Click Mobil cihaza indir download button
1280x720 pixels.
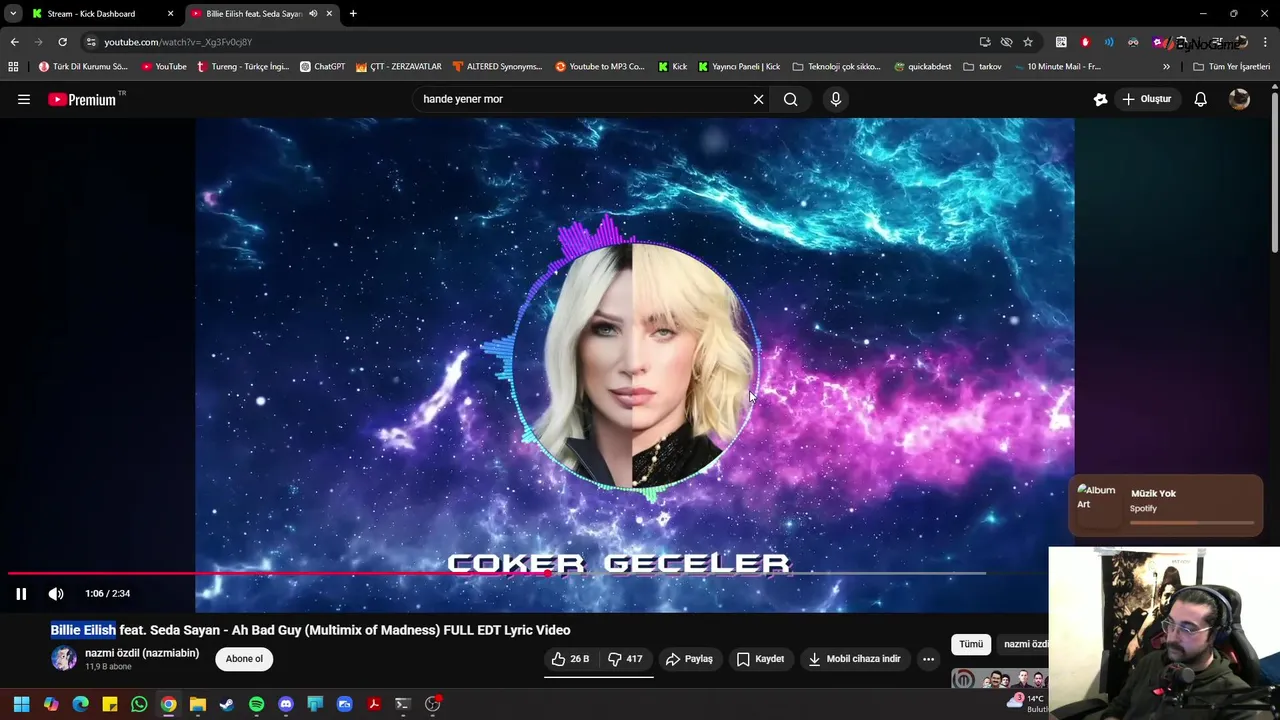point(855,659)
